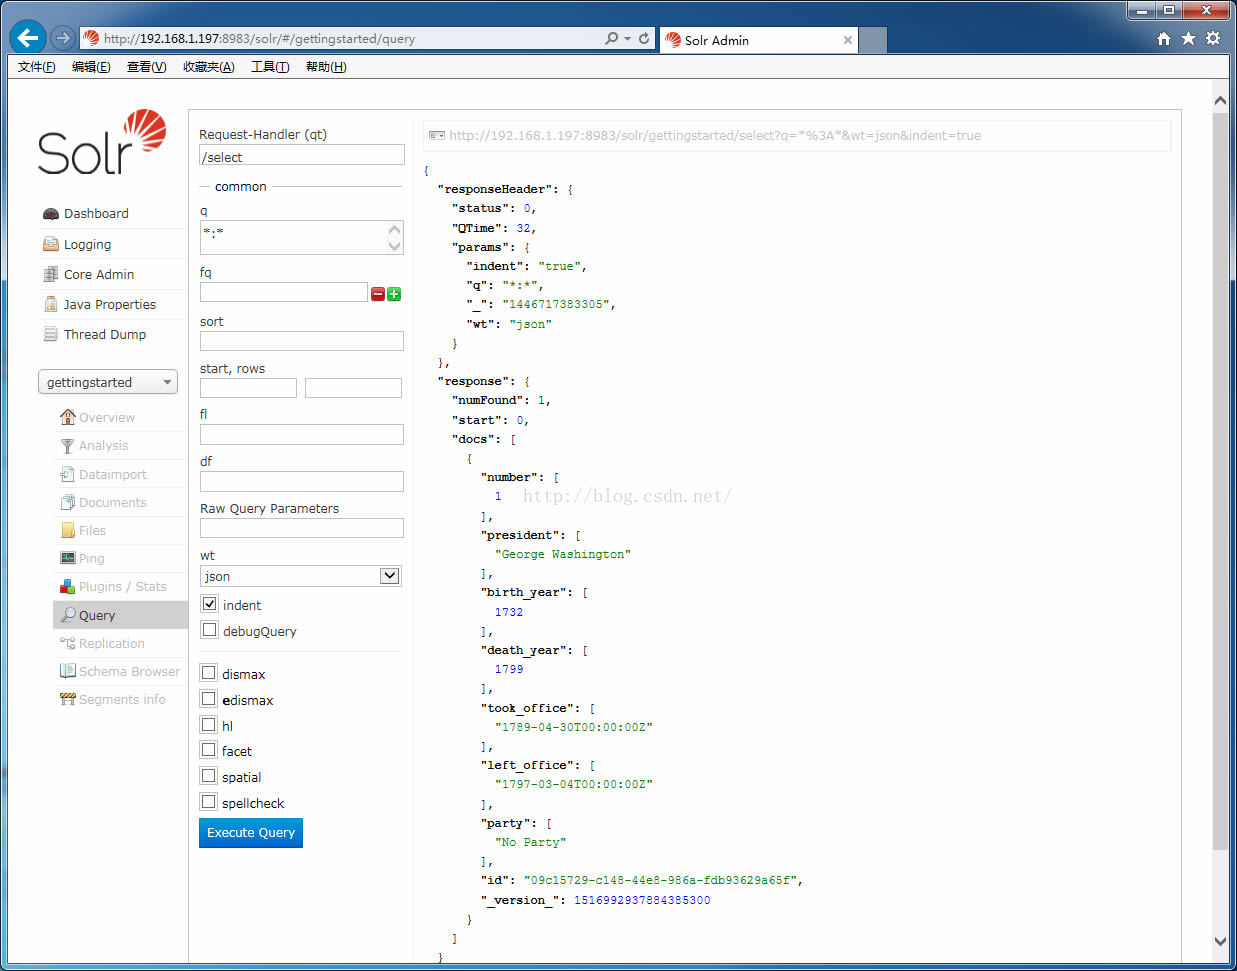Viewport: 1237px width, 971px height.
Task: Click the Schema Browser link
Action: tap(130, 671)
